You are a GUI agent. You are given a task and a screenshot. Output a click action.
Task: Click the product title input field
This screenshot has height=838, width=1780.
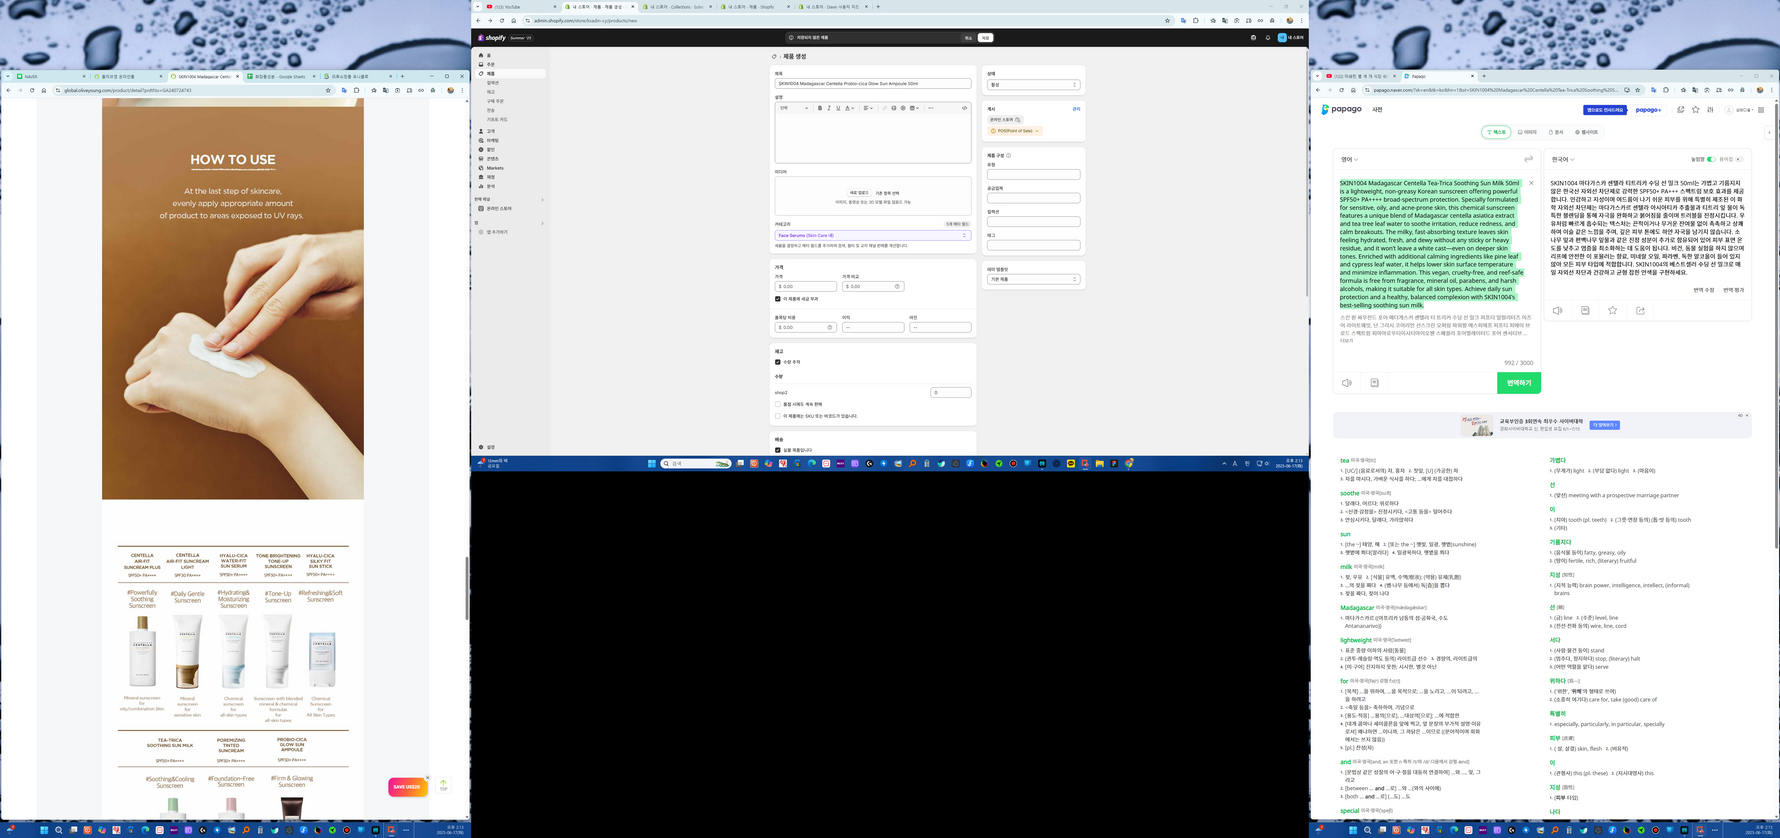coord(872,84)
